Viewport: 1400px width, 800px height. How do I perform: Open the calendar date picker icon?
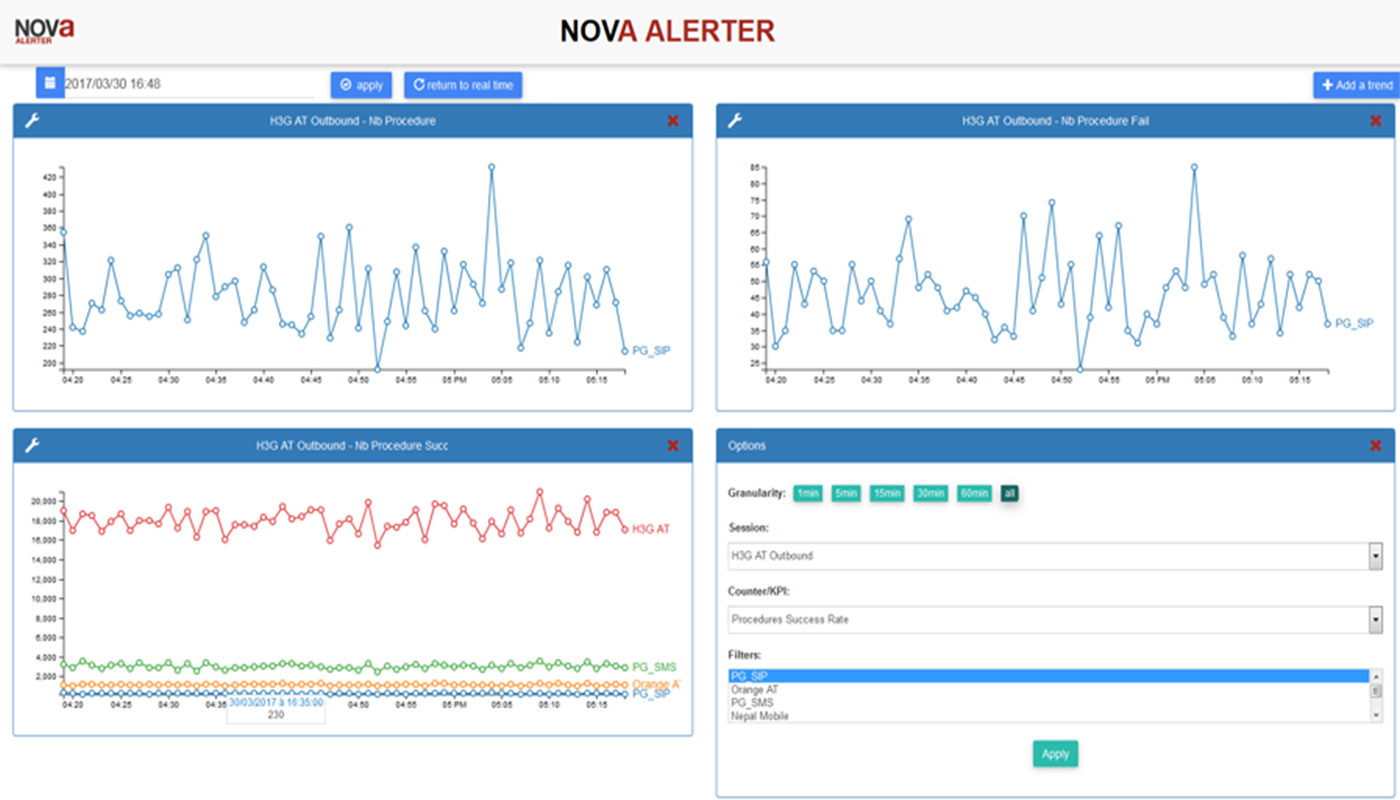click(x=50, y=84)
